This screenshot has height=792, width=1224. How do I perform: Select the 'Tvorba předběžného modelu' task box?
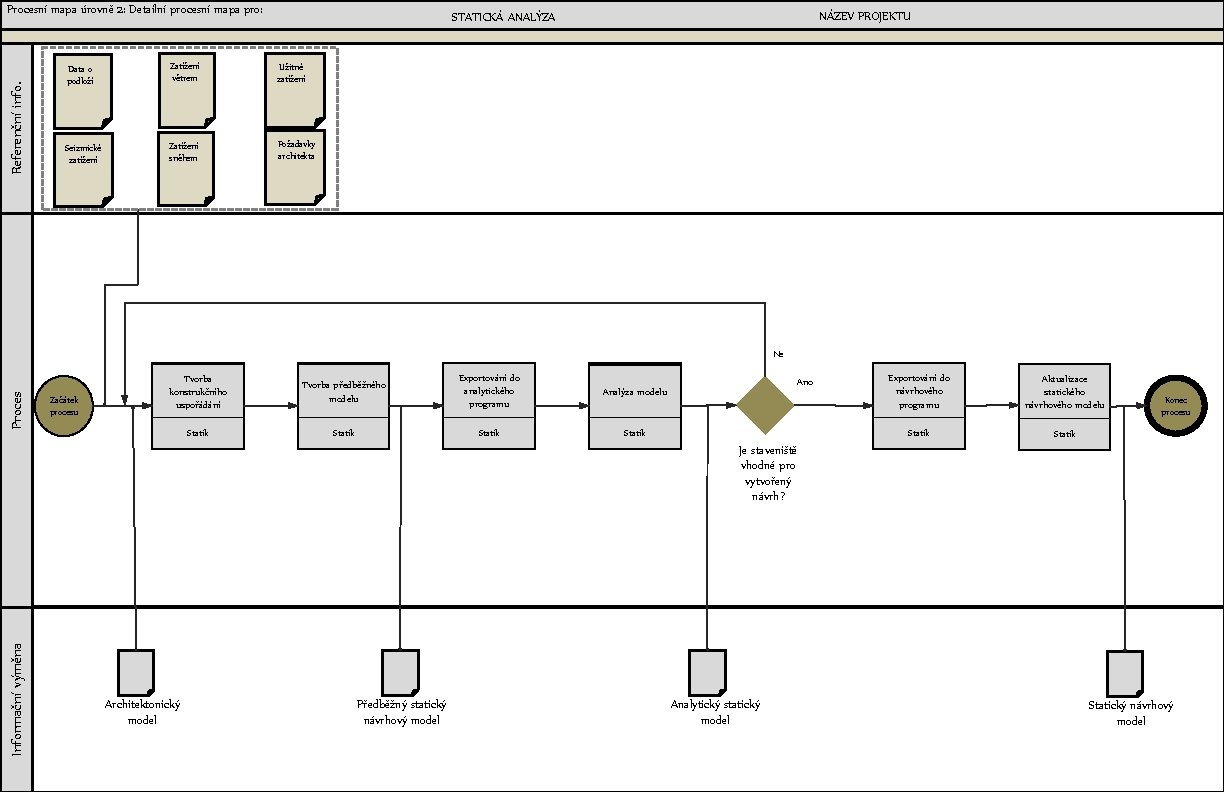click(x=344, y=406)
